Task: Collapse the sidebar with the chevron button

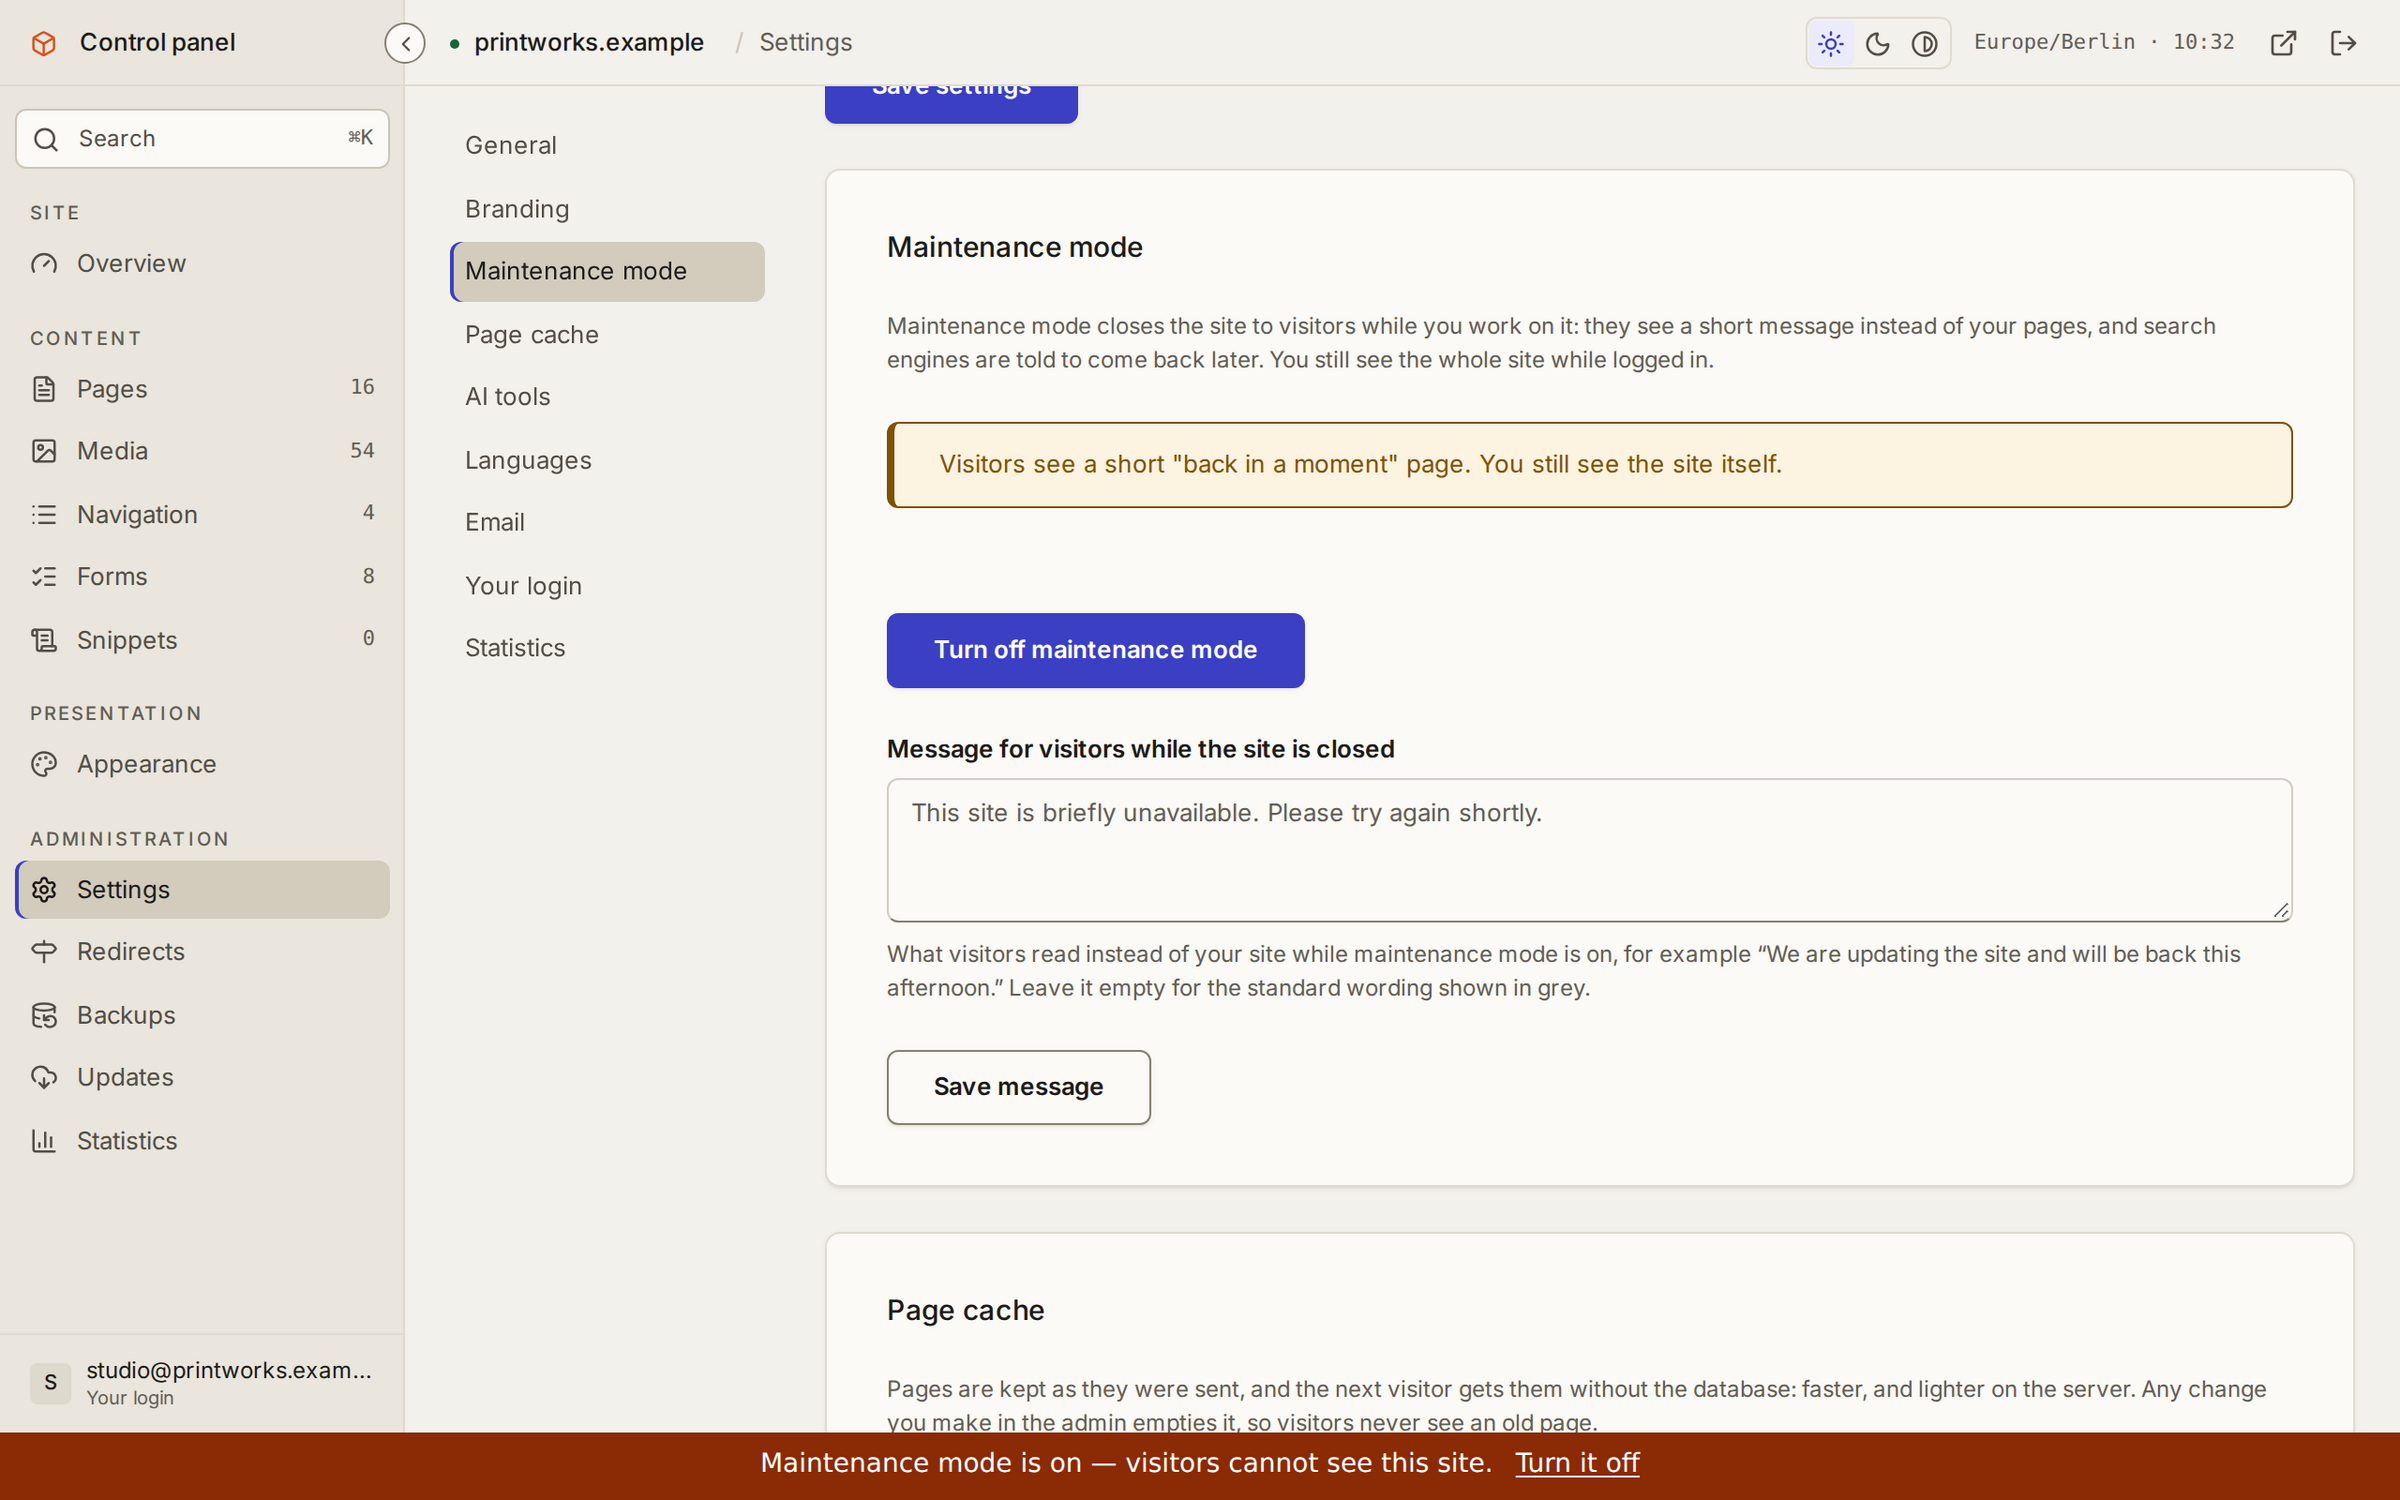Action: [x=405, y=43]
